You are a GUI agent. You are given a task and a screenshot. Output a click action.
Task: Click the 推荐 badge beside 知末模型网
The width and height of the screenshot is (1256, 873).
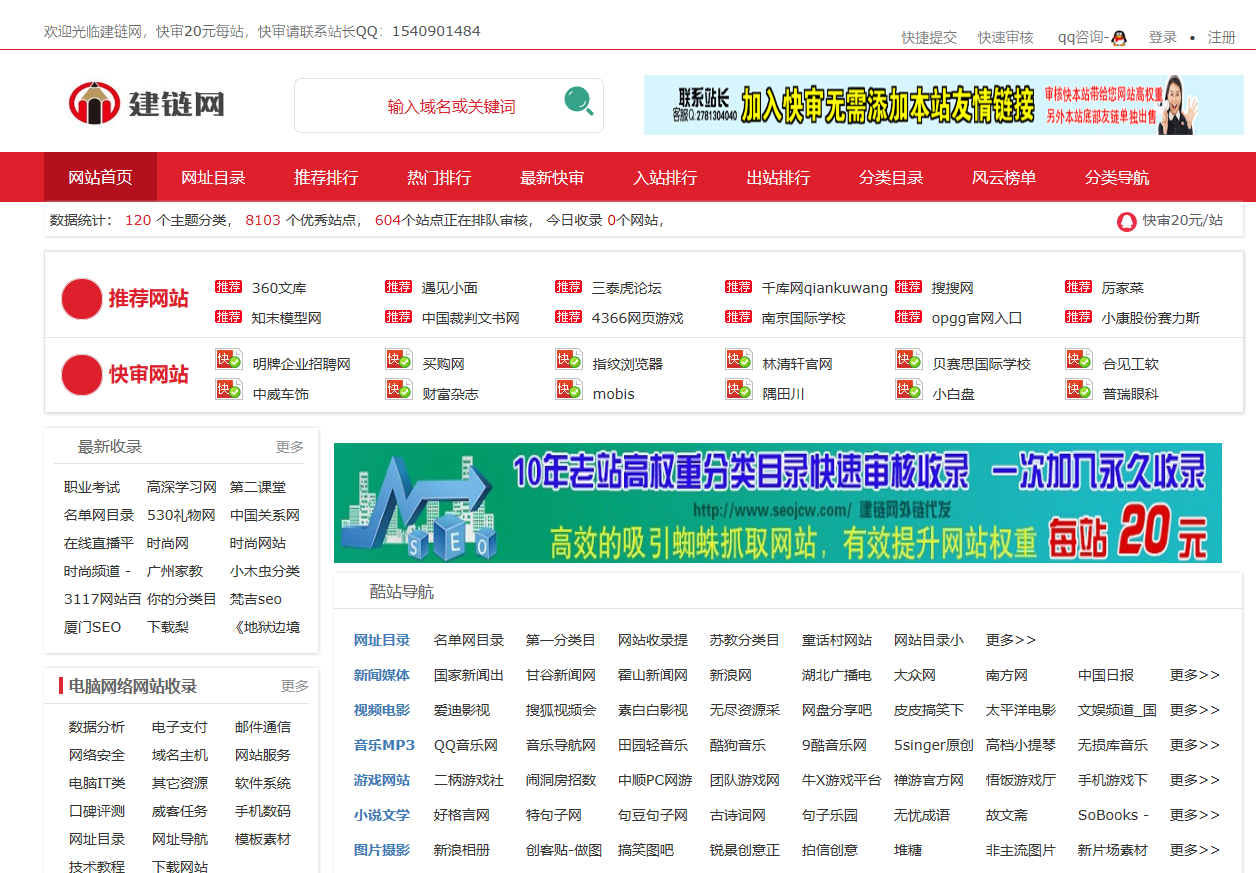tap(228, 317)
